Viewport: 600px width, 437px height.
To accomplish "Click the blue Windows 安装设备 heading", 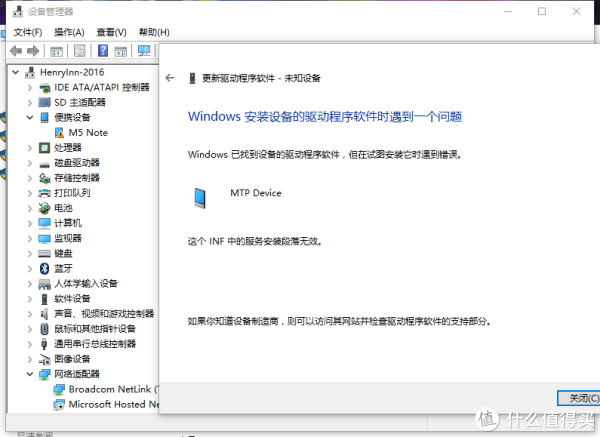I will coord(325,116).
